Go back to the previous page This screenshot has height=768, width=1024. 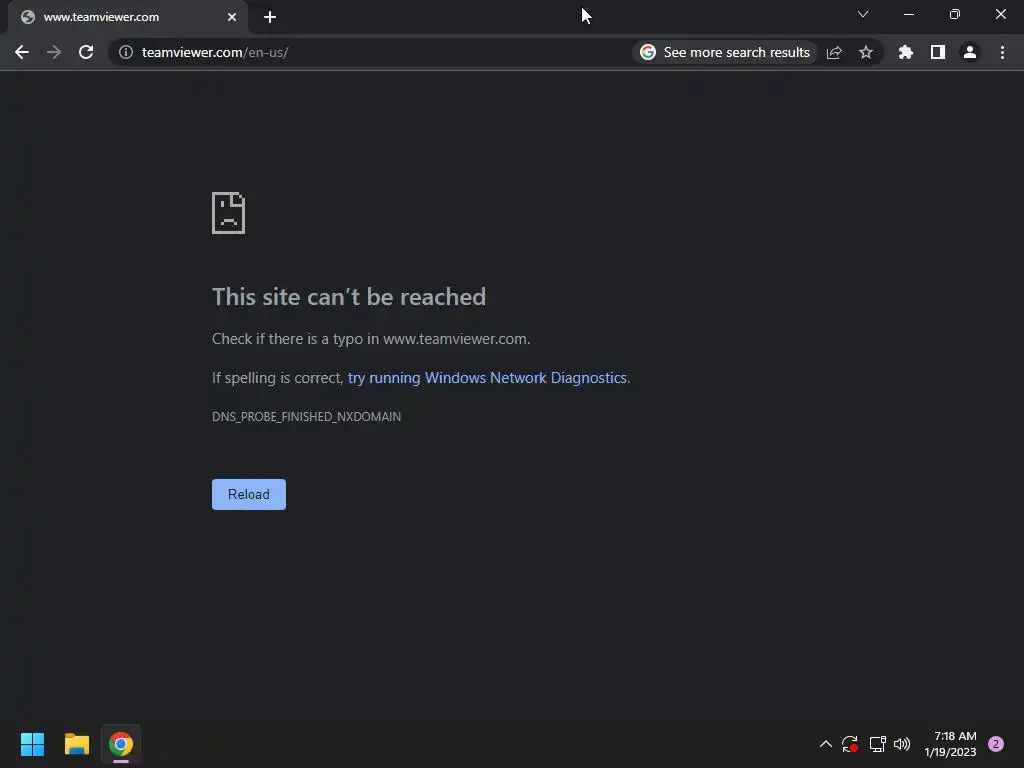tap(22, 52)
